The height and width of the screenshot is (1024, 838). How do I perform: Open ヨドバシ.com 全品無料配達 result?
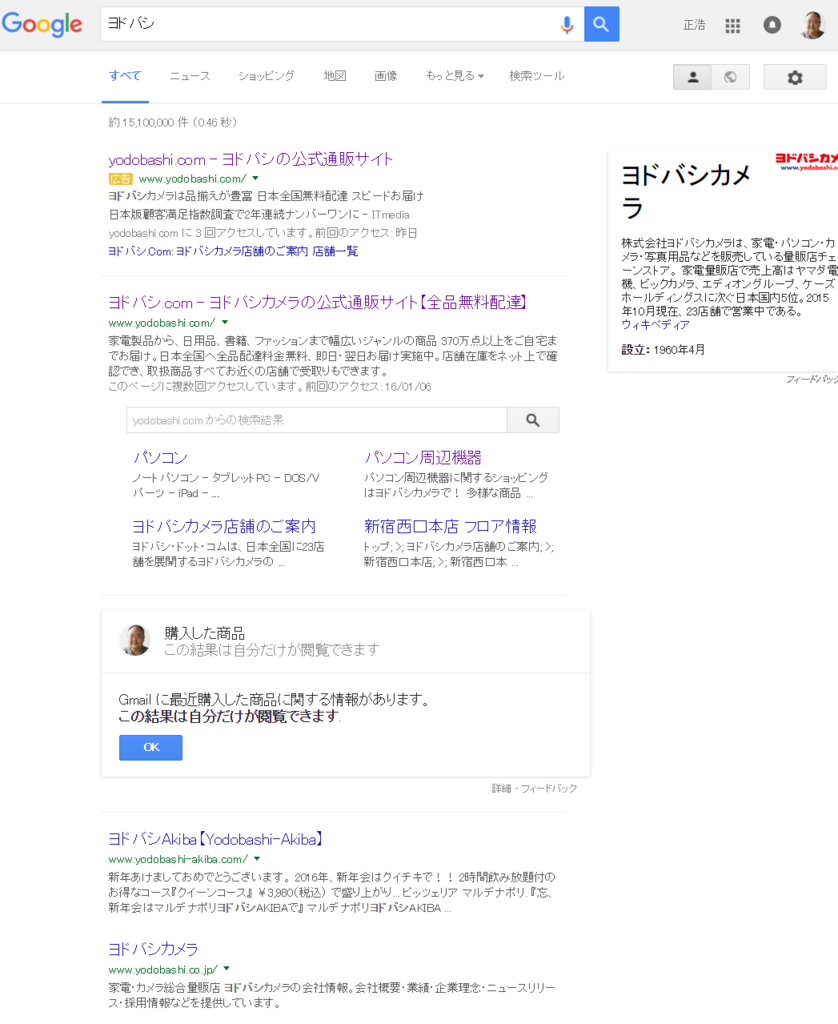[x=317, y=302]
